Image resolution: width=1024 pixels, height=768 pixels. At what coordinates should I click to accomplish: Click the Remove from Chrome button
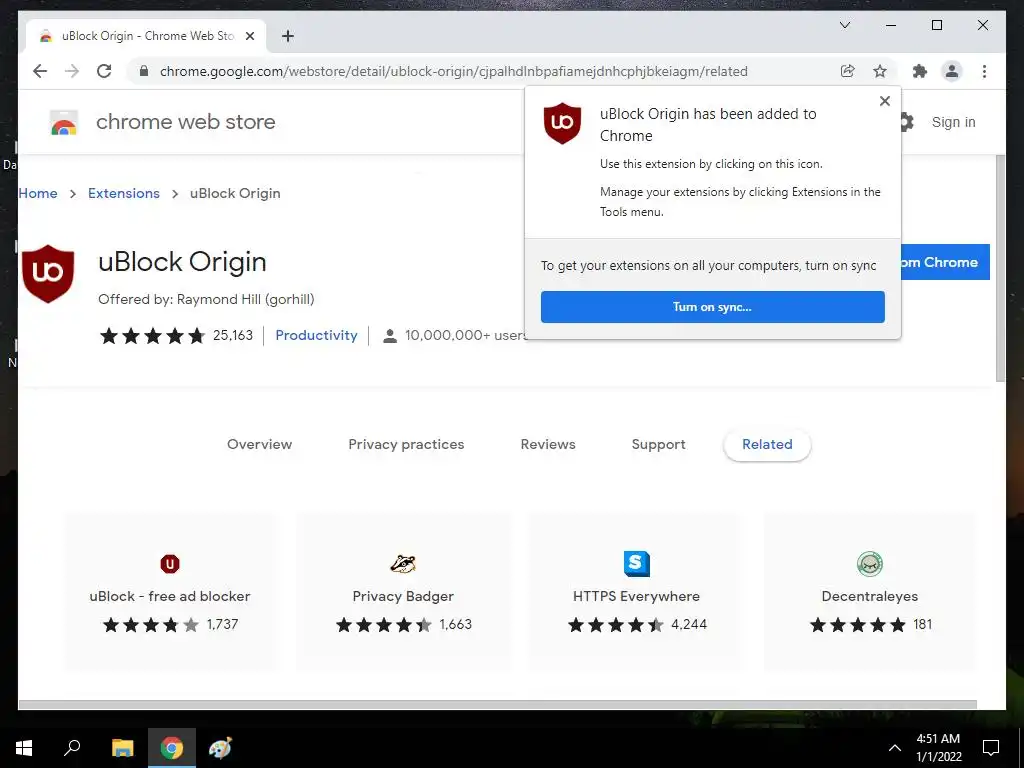click(x=945, y=263)
